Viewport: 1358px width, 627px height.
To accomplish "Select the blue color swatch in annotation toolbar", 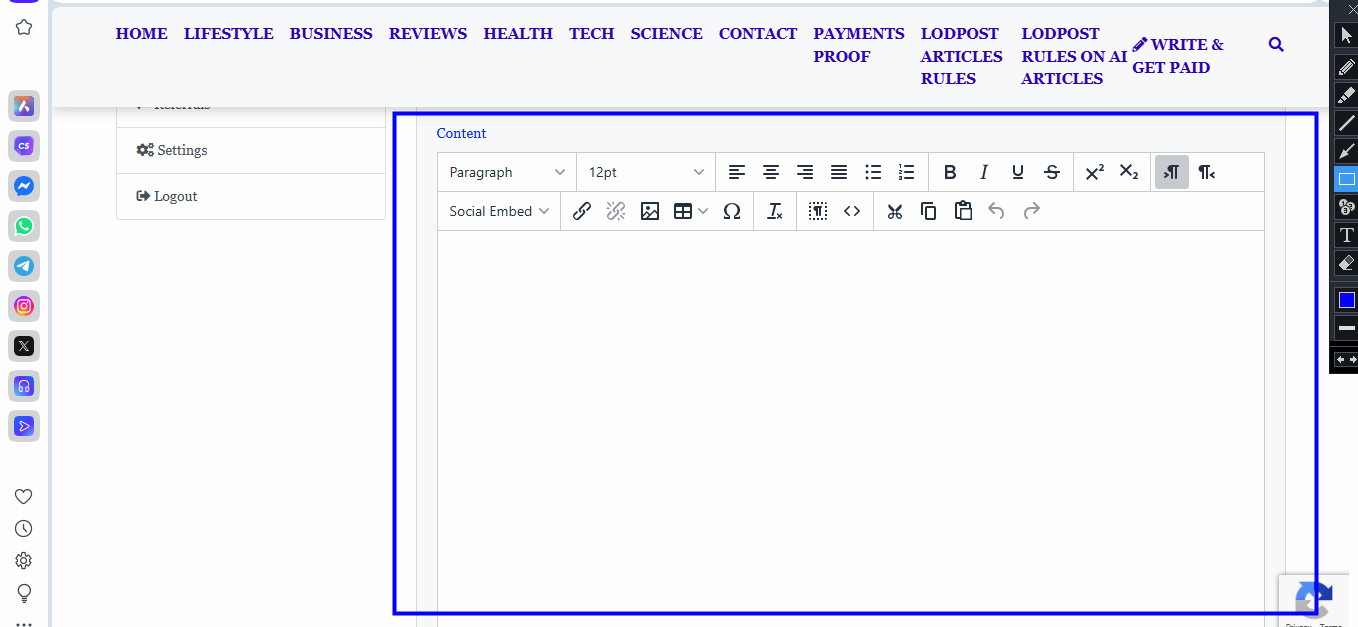I will 1346,300.
